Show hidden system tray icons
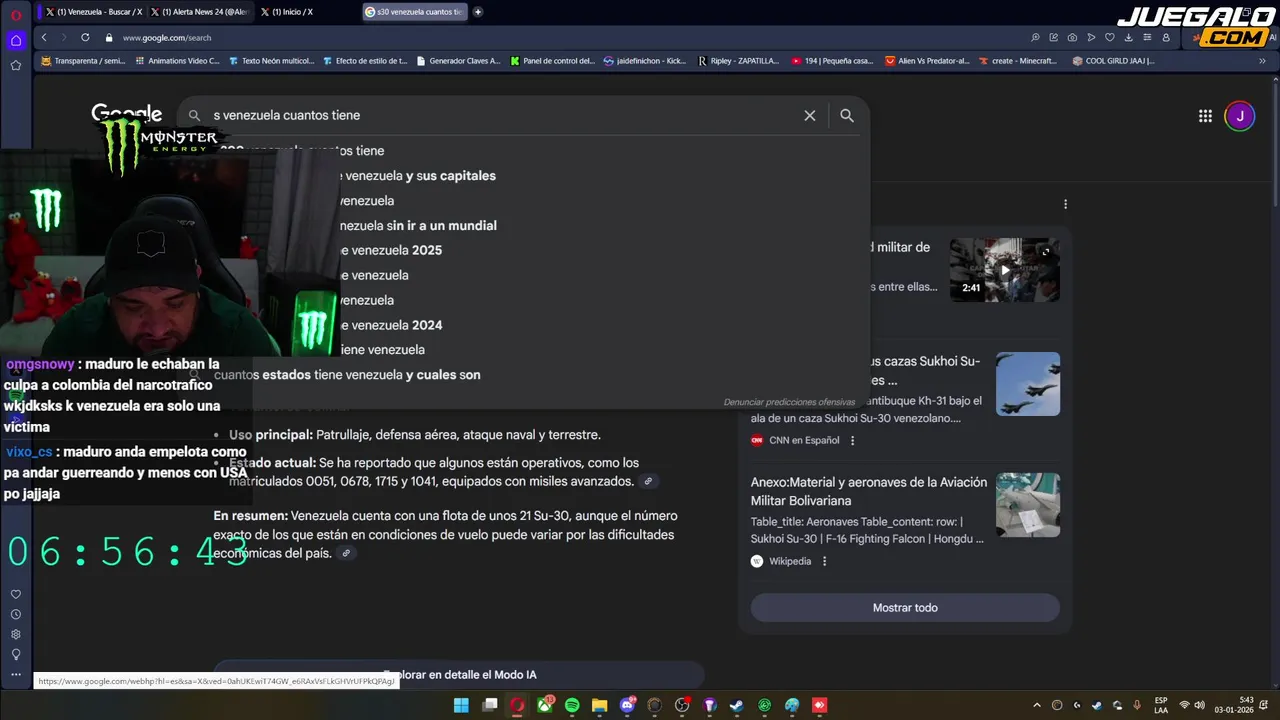1280x720 pixels. point(1036,705)
